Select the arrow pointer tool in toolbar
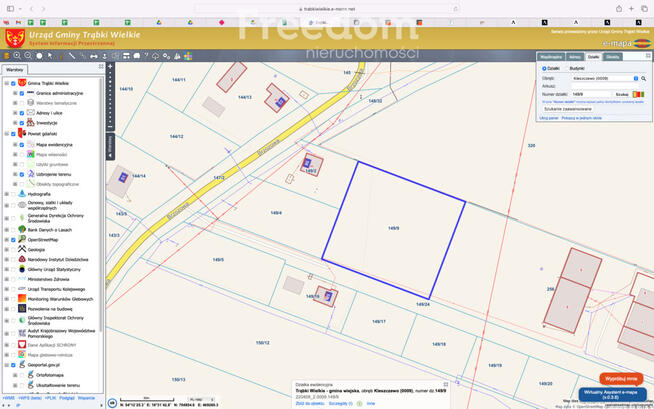 [x=50, y=56]
